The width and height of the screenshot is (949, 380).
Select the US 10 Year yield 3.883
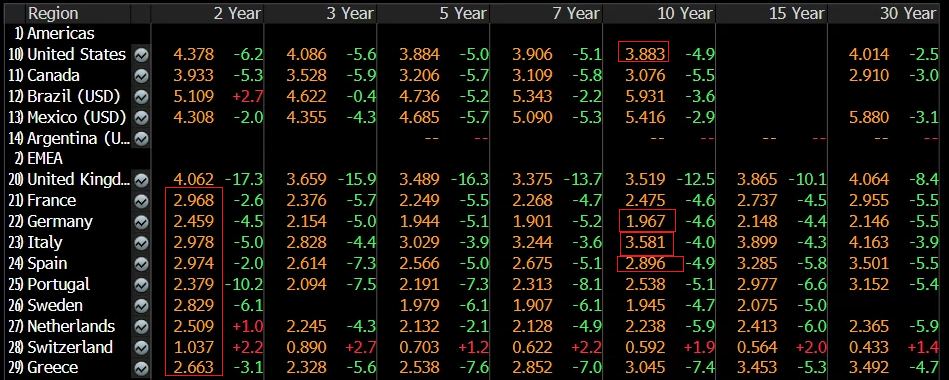tap(643, 53)
